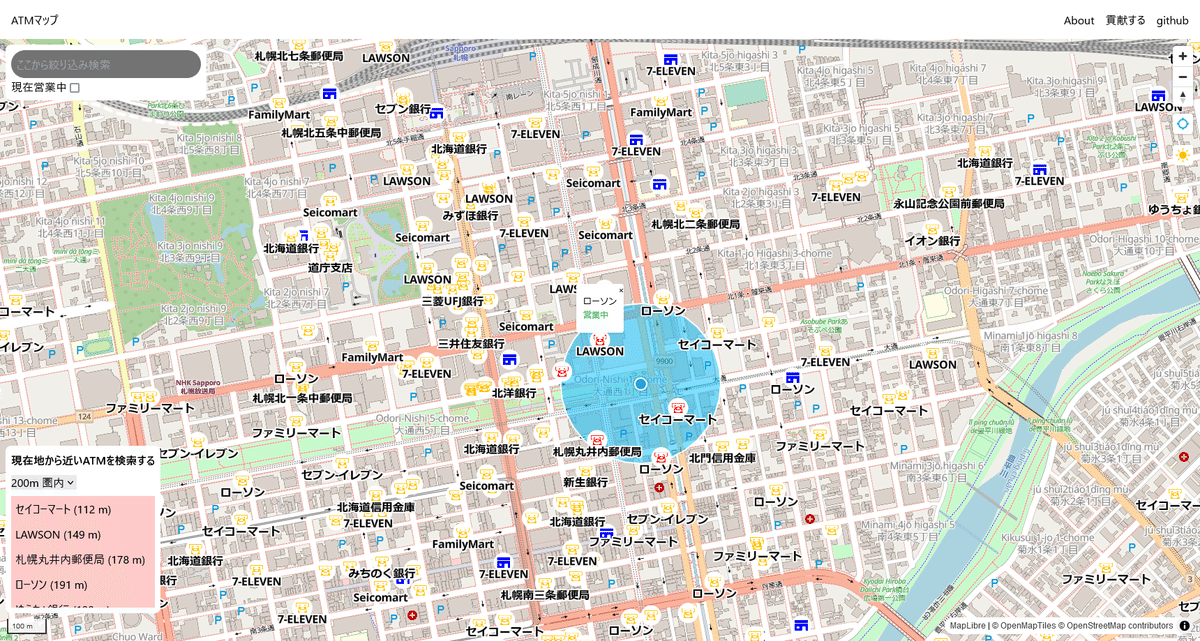1200x641 pixels.
Task: Open the ATMマップ home link
Action: [x=35, y=20]
